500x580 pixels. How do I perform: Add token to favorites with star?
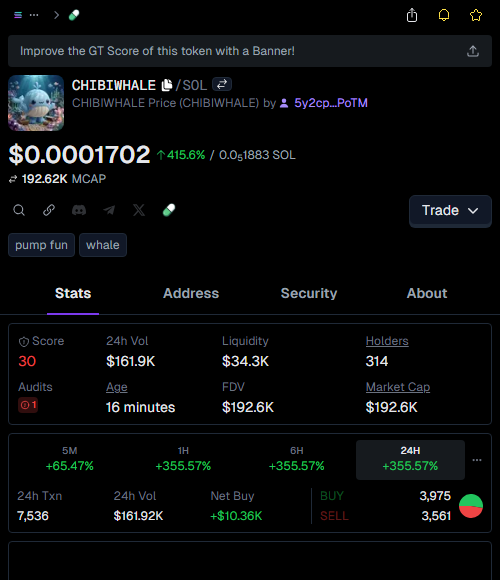click(x=476, y=15)
